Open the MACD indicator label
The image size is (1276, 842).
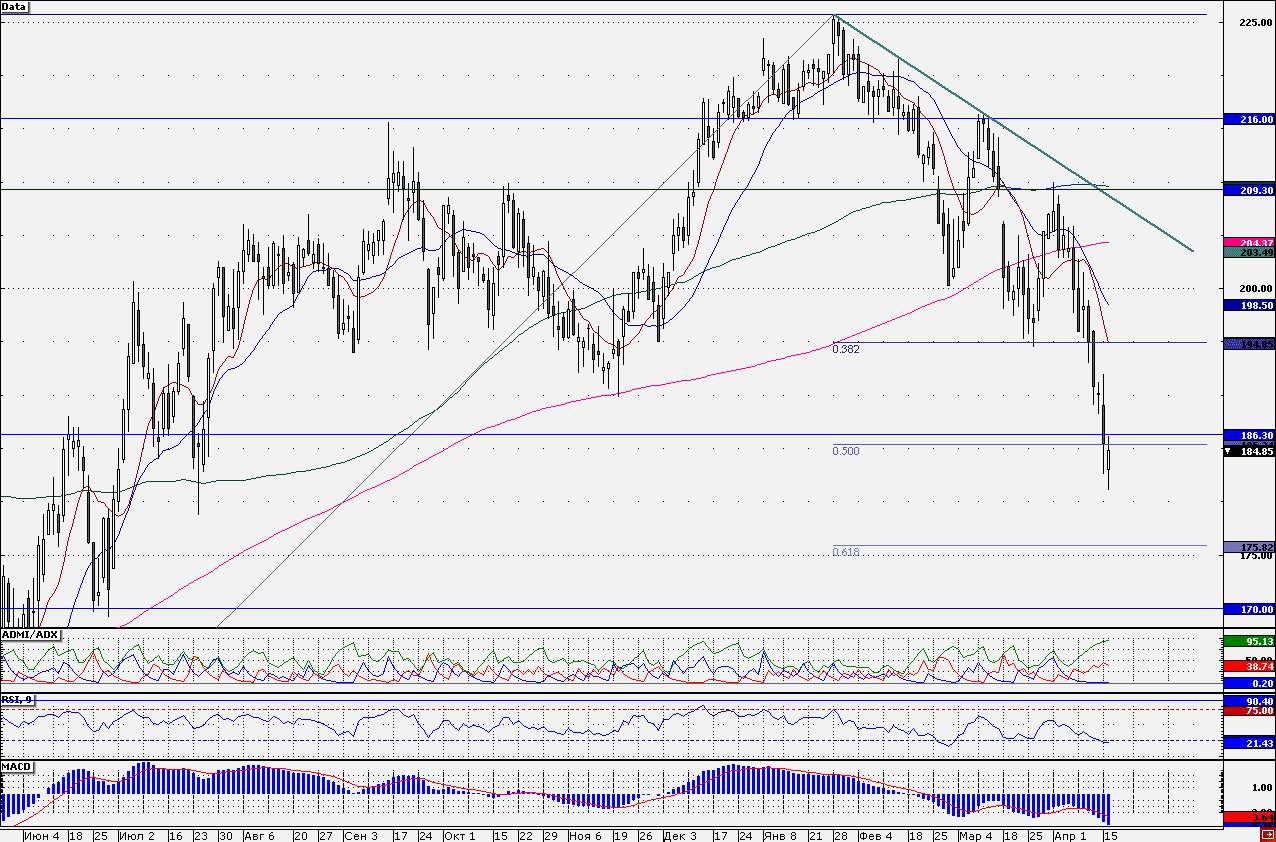click(x=16, y=766)
